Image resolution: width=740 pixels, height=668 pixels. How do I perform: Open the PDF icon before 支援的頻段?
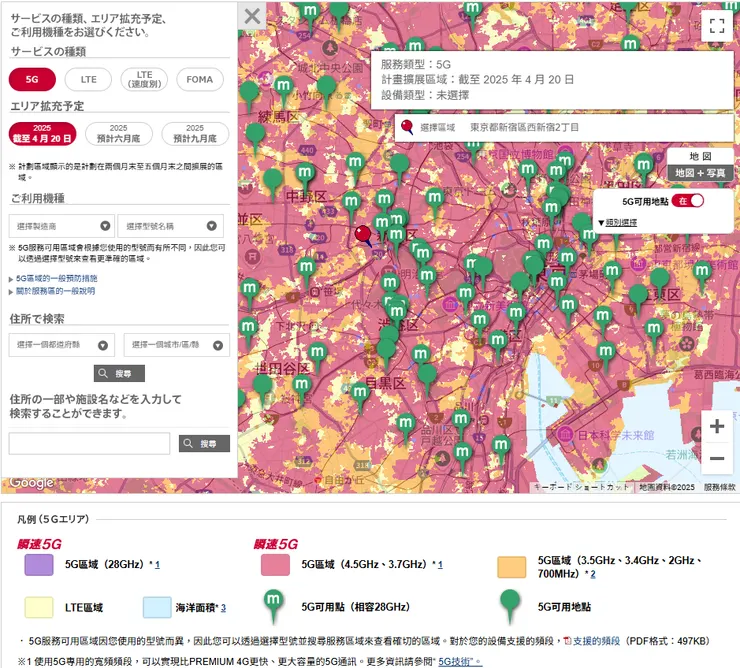coord(567,641)
